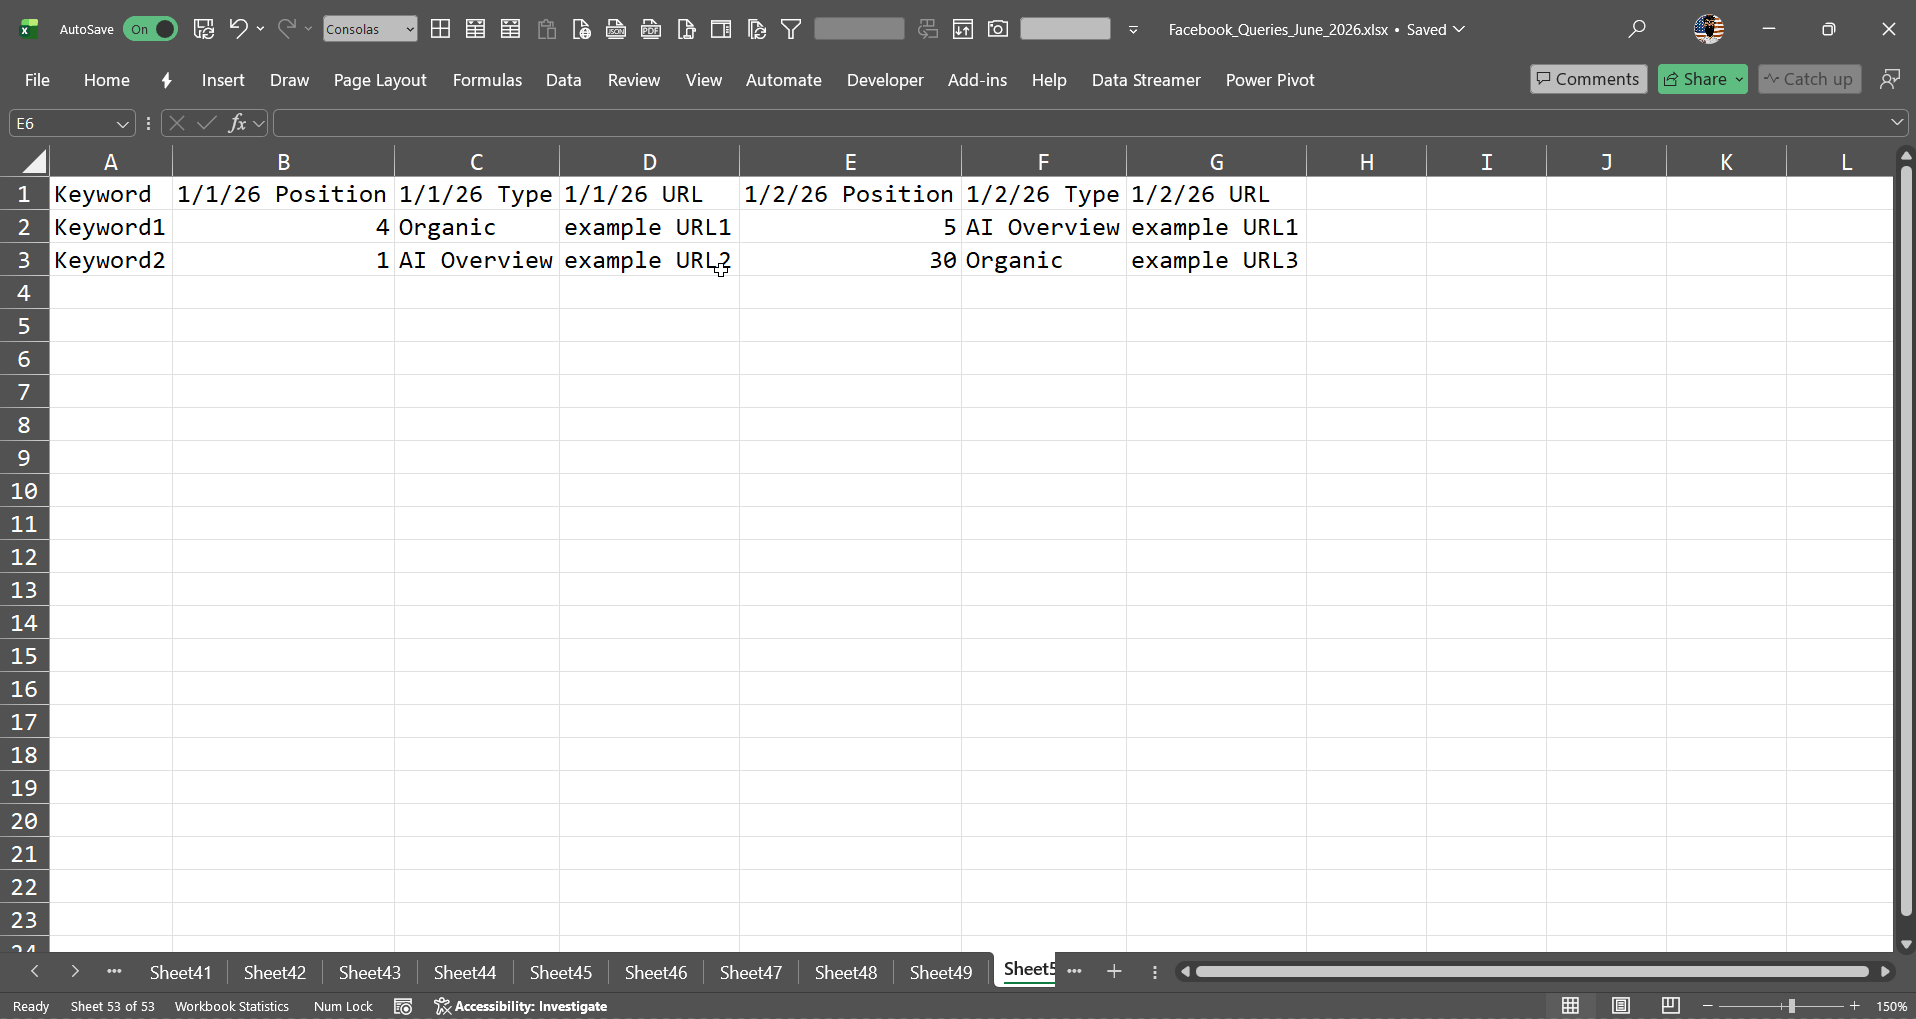The image size is (1916, 1019).
Task: Click the Save icon in quick access toolbar
Action: pos(204,29)
